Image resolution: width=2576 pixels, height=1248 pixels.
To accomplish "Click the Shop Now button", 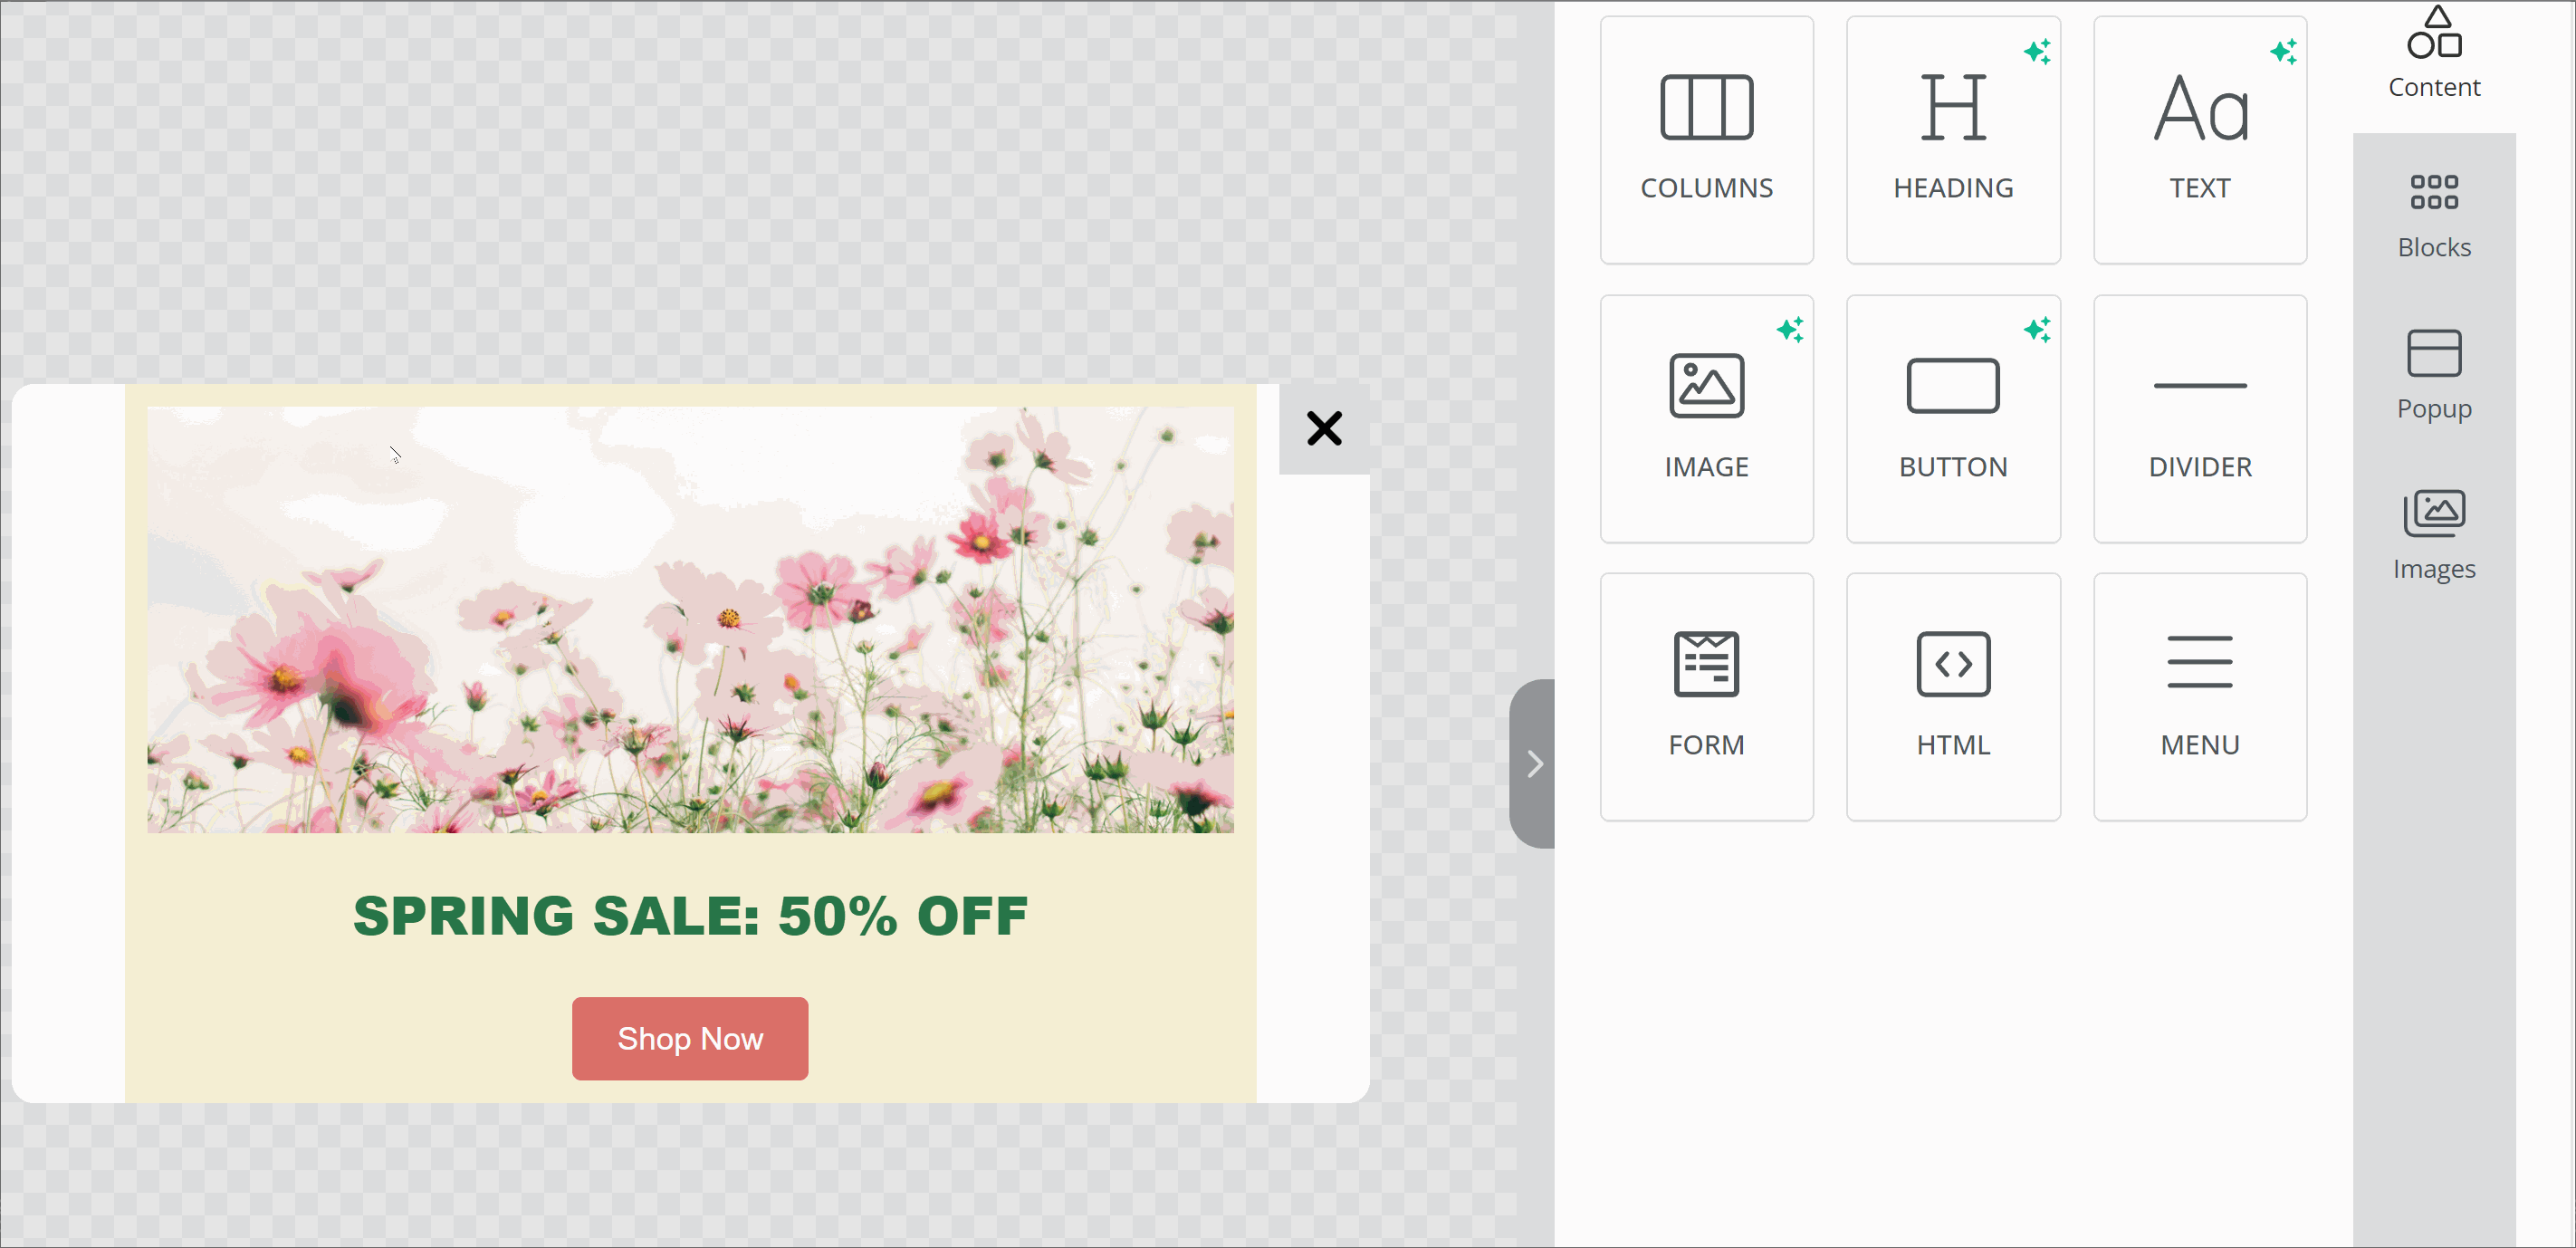I will coord(690,1038).
